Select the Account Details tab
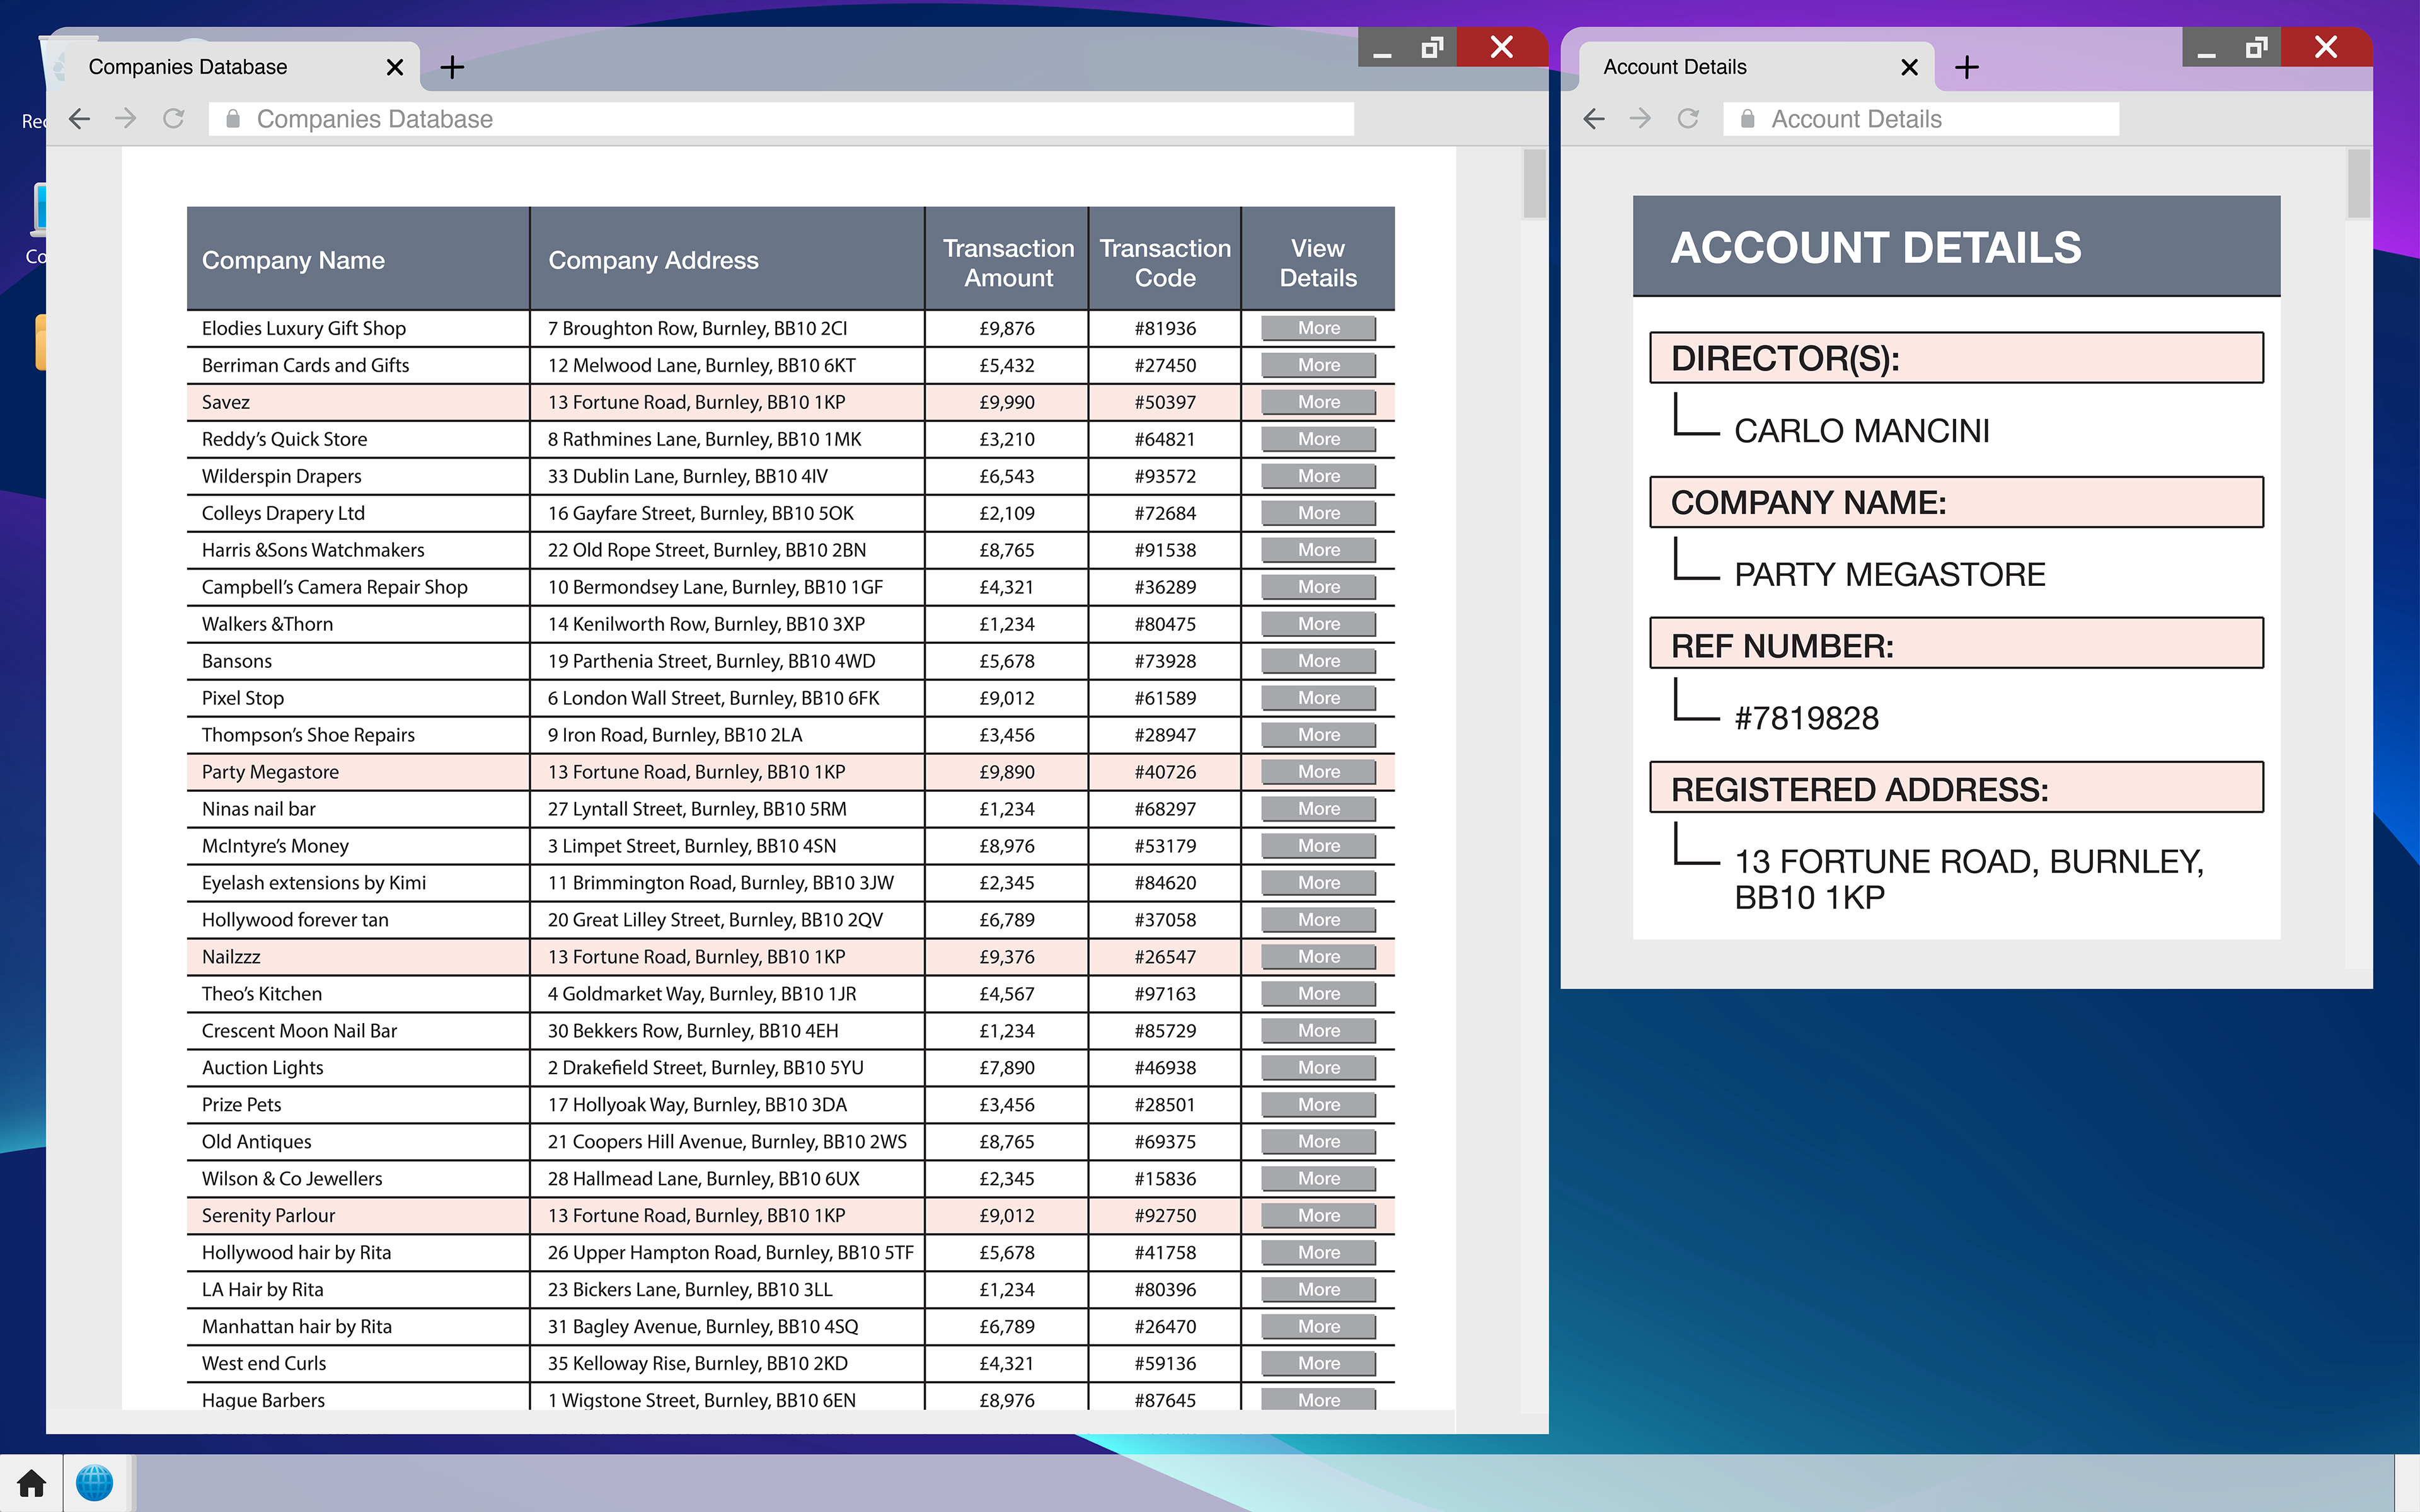 click(1675, 67)
